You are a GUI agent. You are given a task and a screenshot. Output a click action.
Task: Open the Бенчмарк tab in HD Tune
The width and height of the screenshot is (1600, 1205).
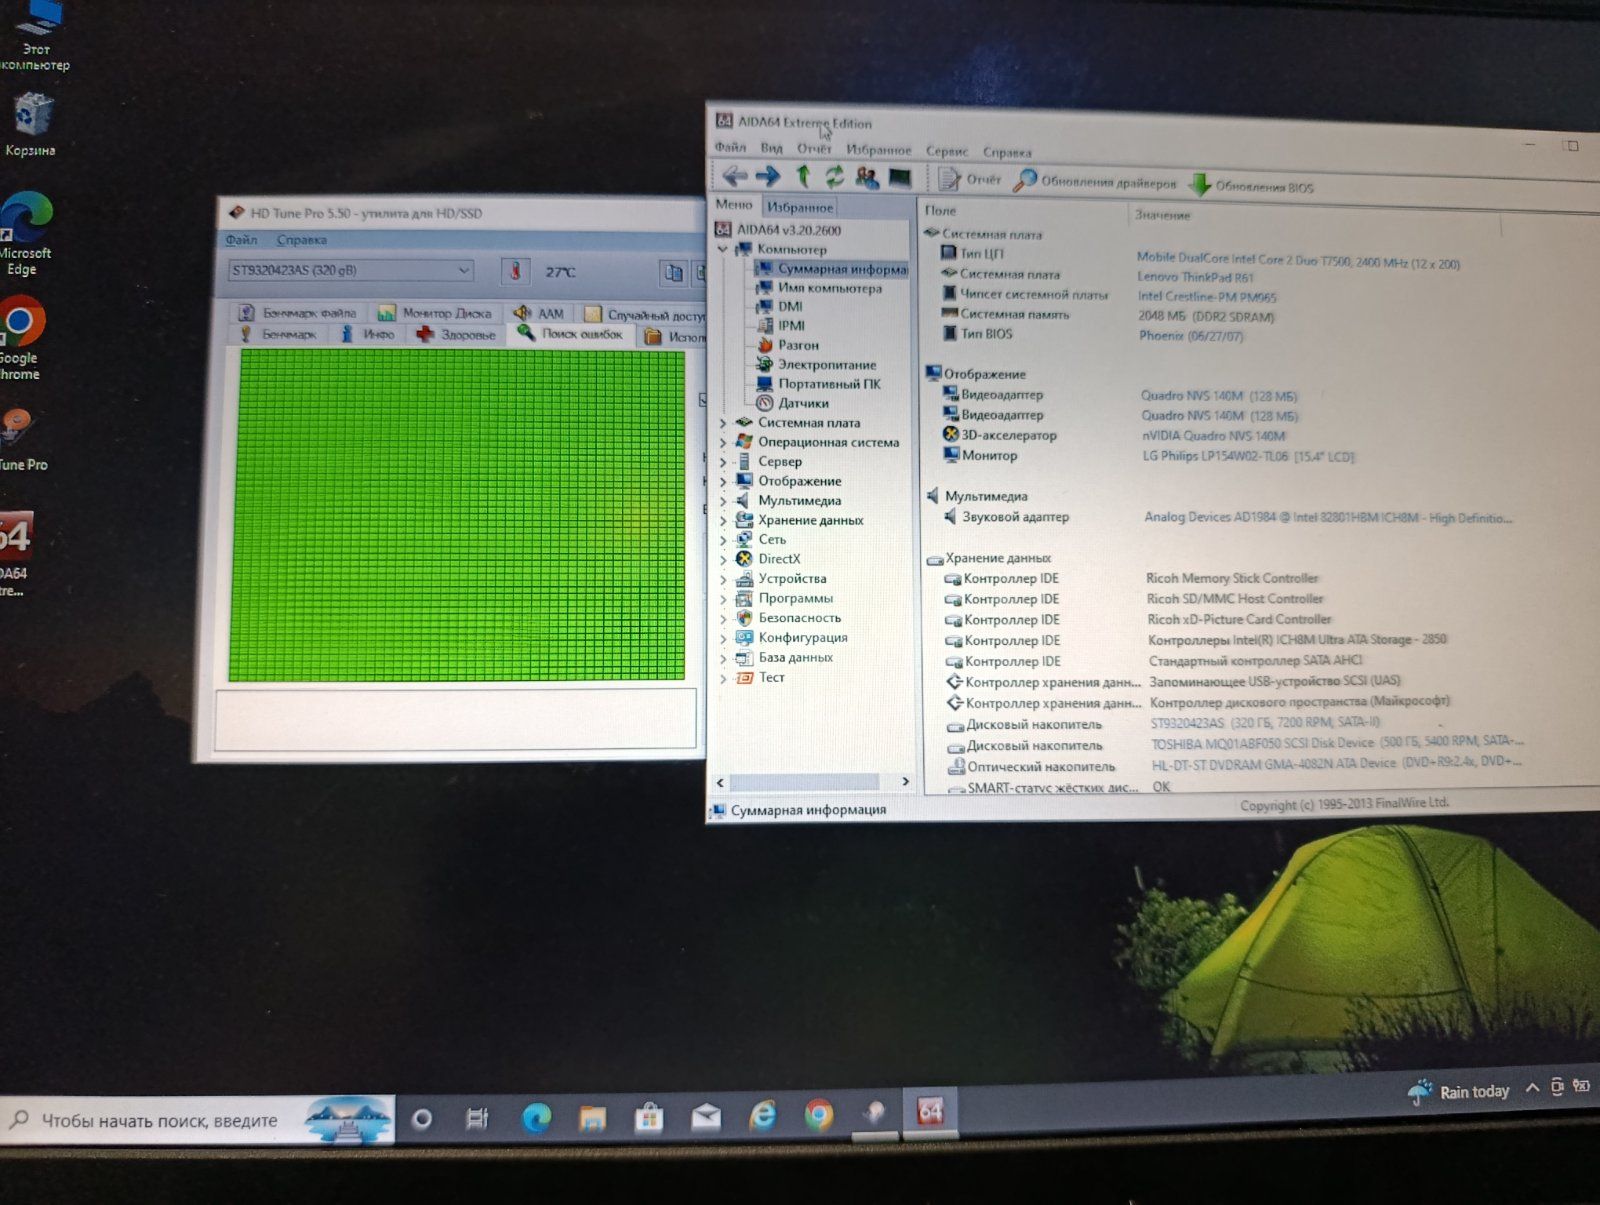click(x=279, y=334)
